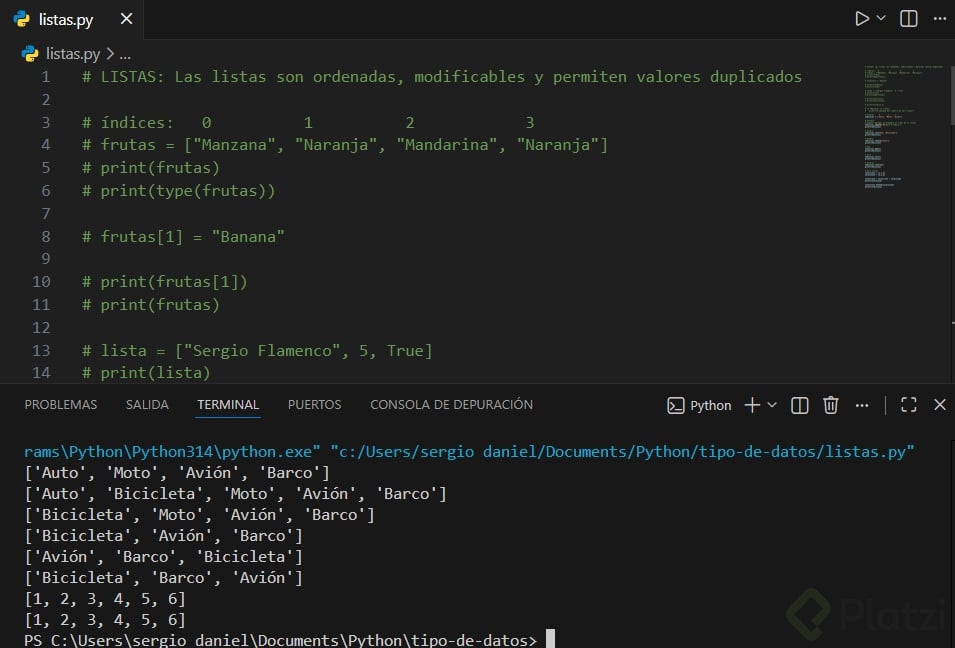Image resolution: width=955 pixels, height=648 pixels.
Task: Close the listas.py editor tab
Action: [125, 20]
